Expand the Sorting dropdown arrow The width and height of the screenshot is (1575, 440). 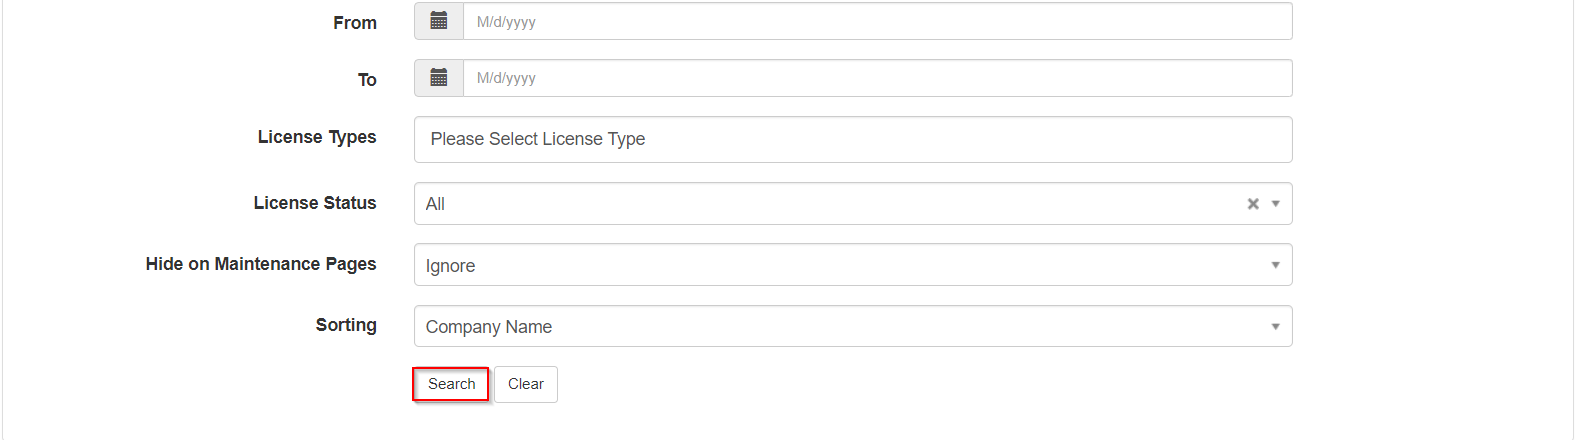coord(1276,327)
